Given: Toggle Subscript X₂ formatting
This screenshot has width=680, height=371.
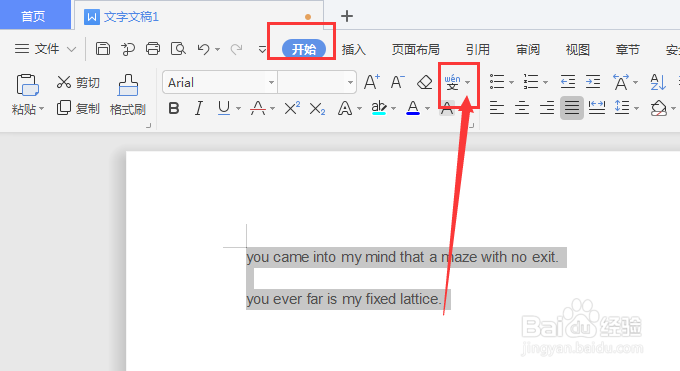Looking at the screenshot, I should (x=317, y=108).
